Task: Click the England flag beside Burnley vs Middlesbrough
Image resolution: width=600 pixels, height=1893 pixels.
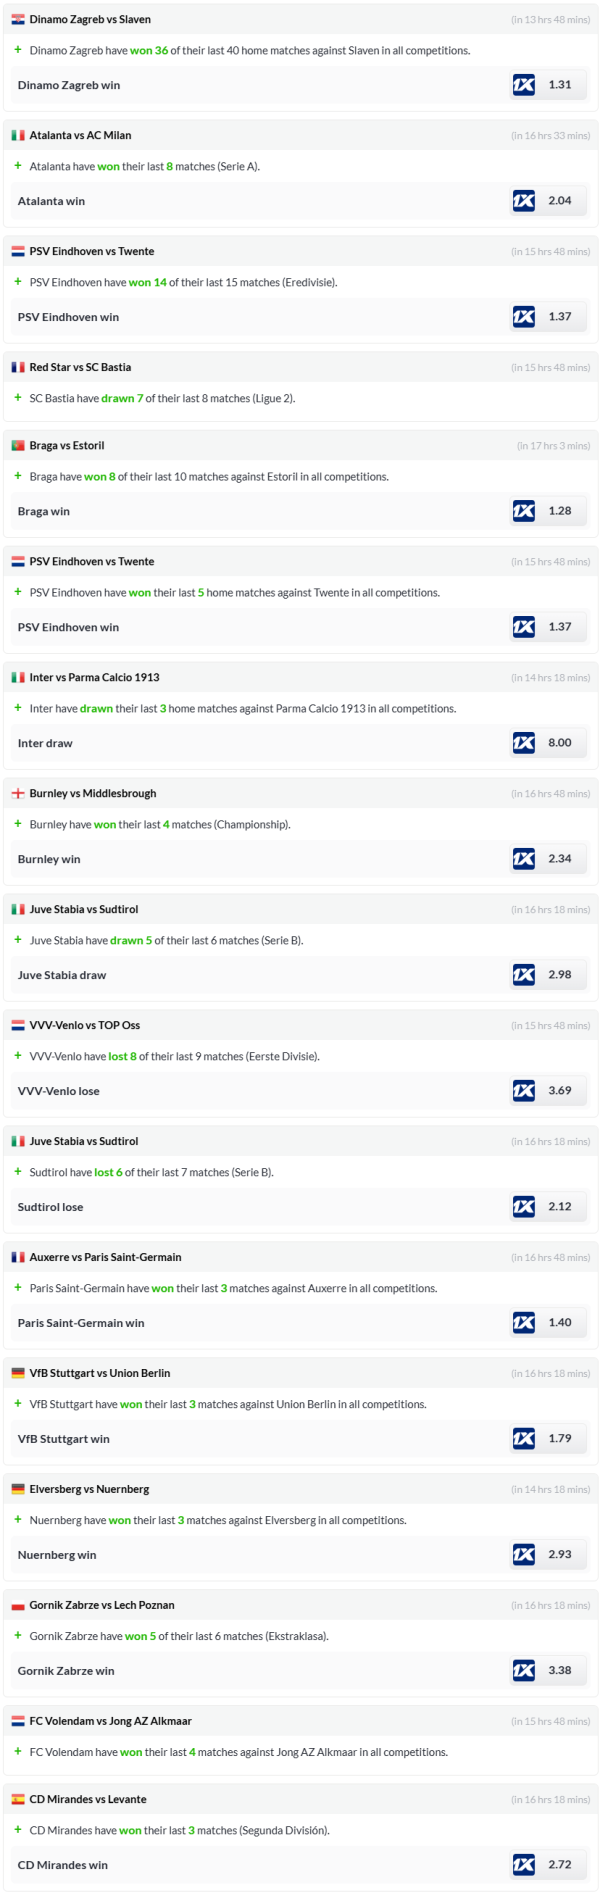Action: point(18,794)
